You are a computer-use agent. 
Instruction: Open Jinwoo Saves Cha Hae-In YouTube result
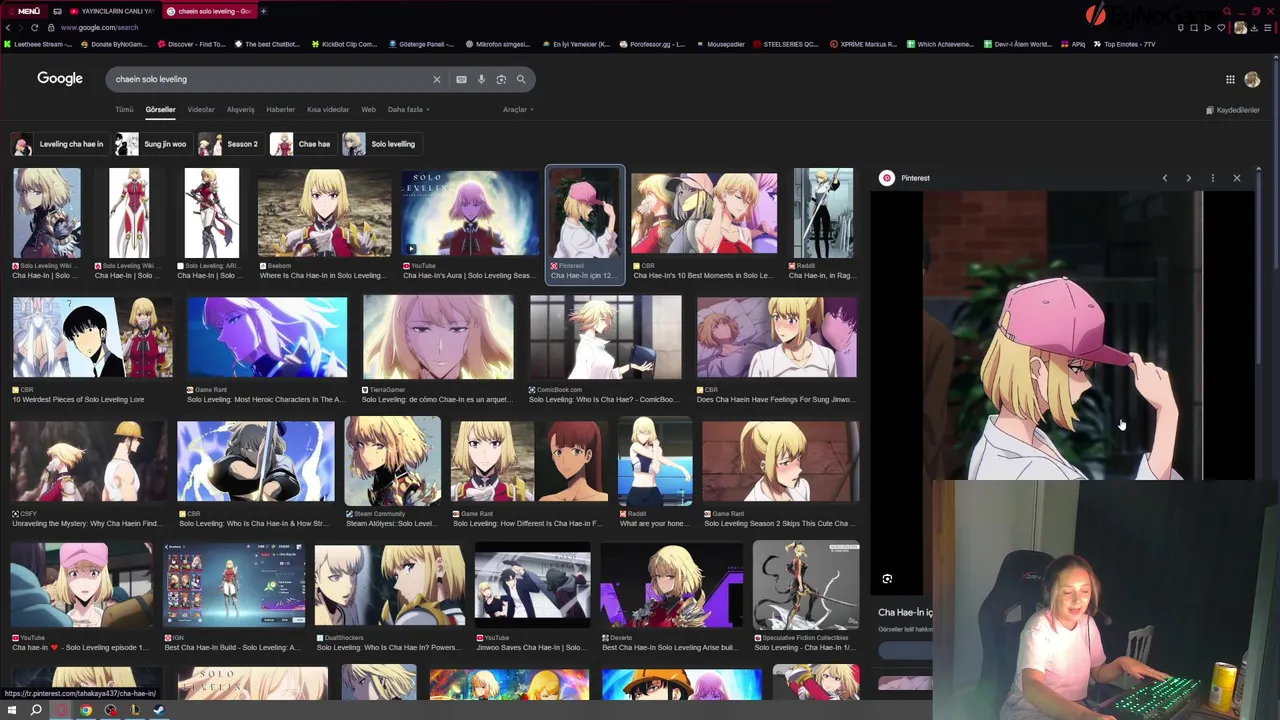[532, 586]
